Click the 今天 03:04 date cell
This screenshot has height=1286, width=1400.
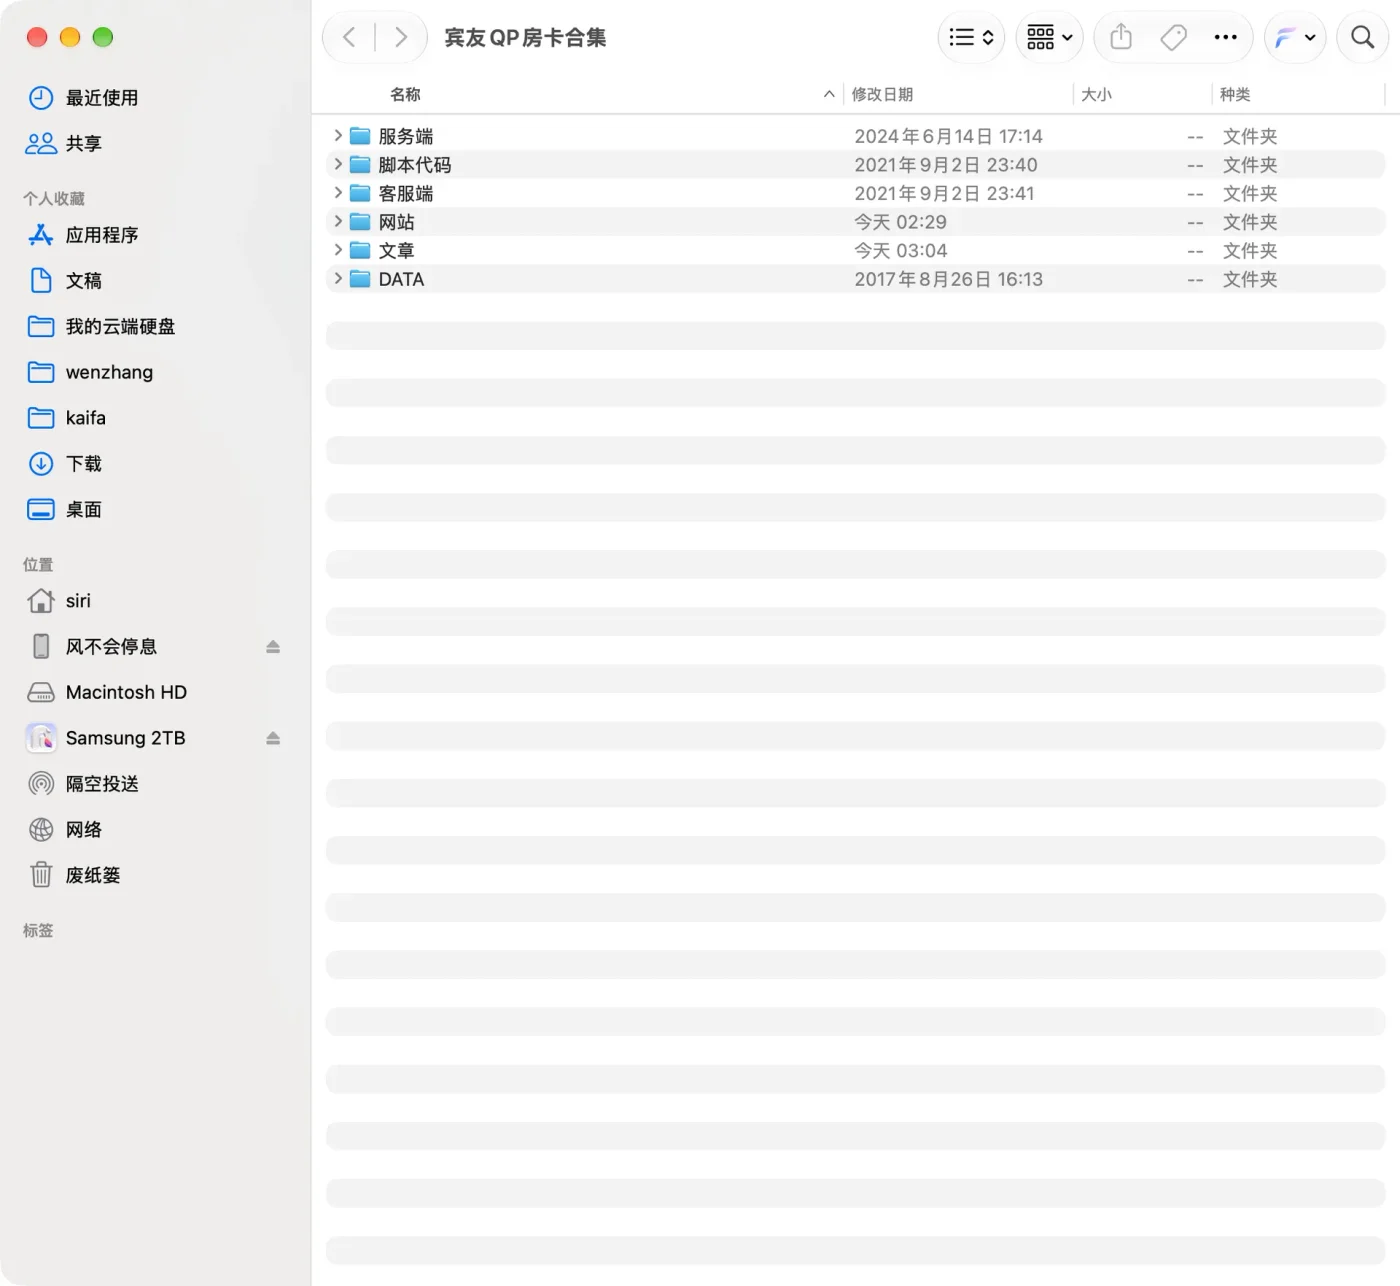(x=900, y=251)
